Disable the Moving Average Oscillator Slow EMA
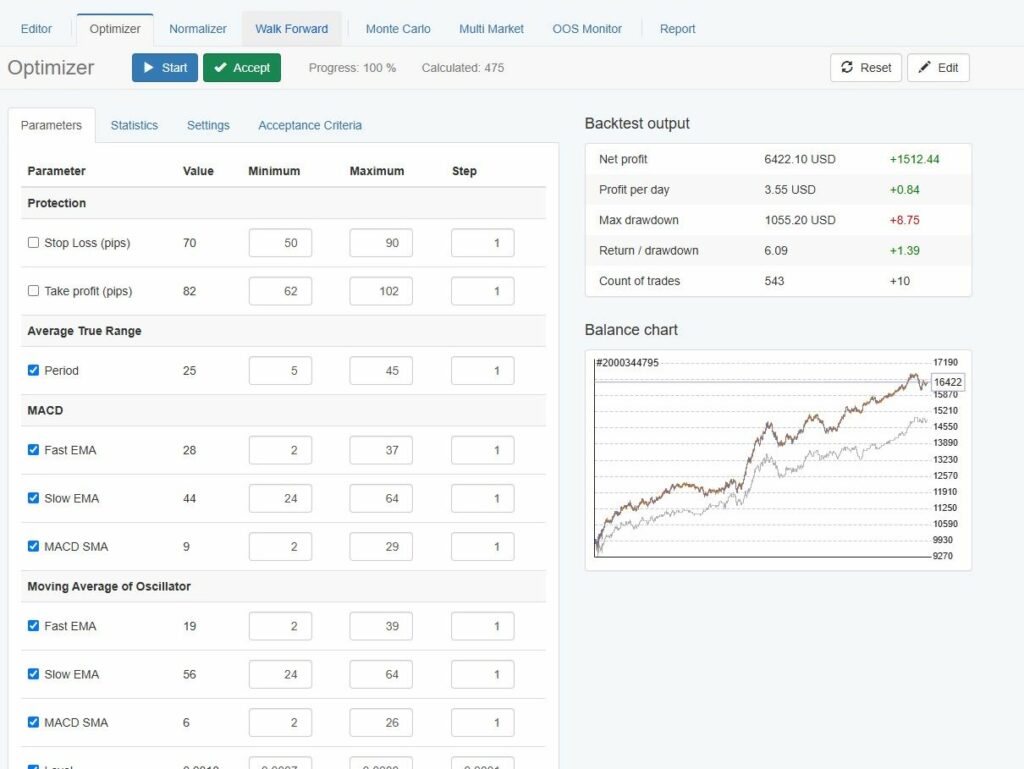Viewport: 1024px width, 769px height. tap(32, 674)
